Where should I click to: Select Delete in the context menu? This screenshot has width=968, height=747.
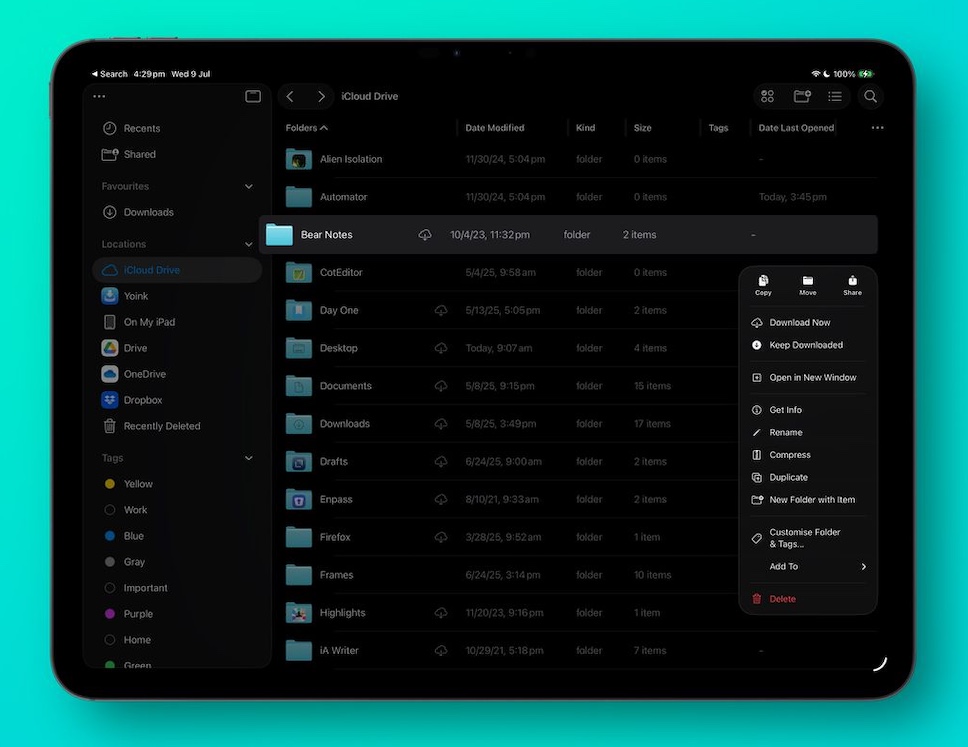coord(782,599)
